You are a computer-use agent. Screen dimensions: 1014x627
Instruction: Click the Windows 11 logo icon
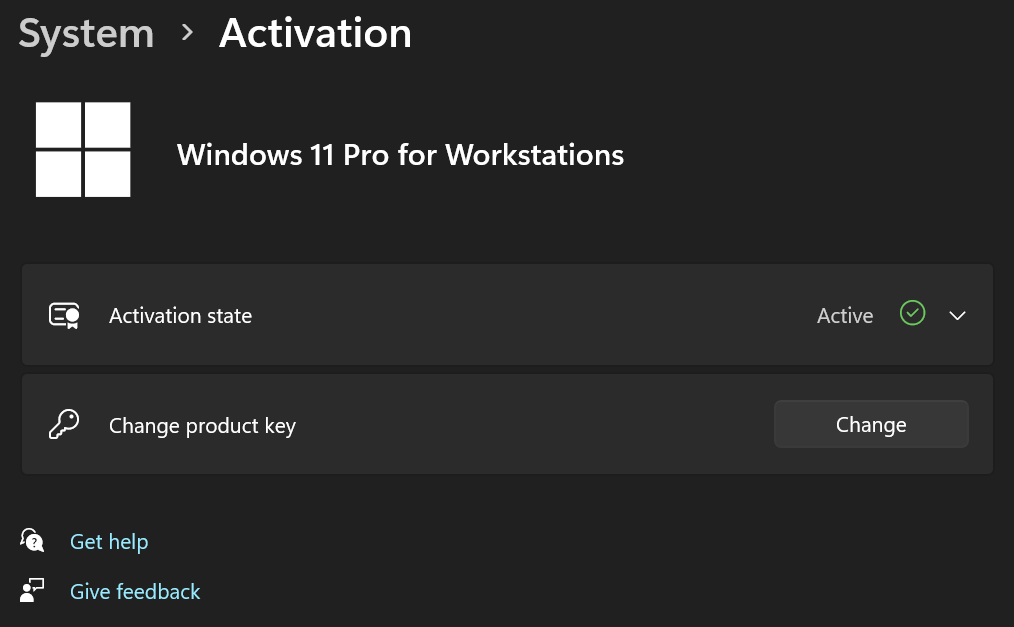[x=83, y=148]
